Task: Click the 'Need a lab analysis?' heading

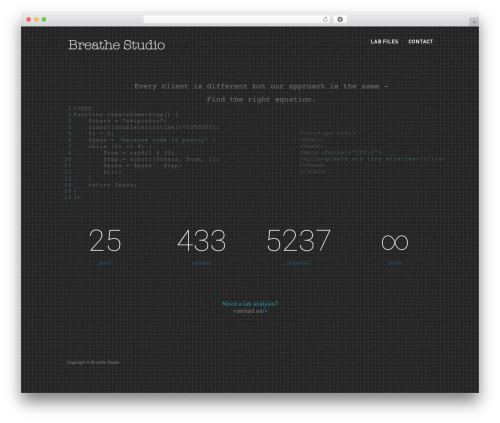Action: click(250, 304)
